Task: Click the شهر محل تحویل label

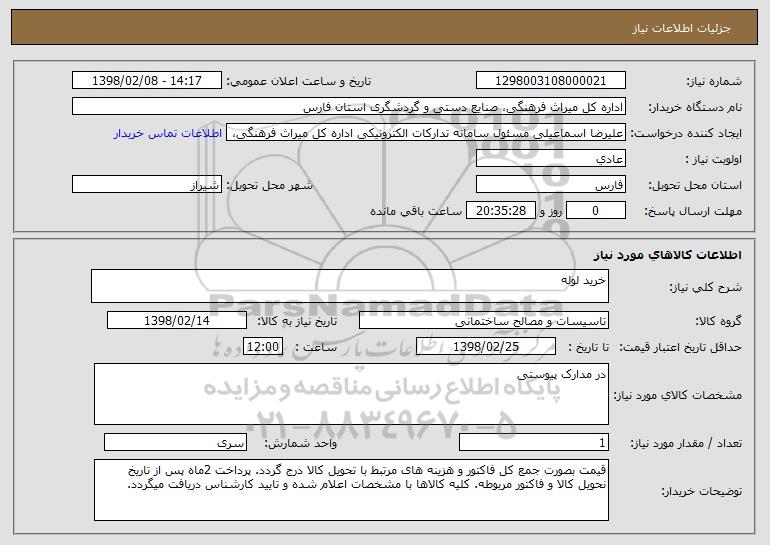Action: (x=269, y=185)
